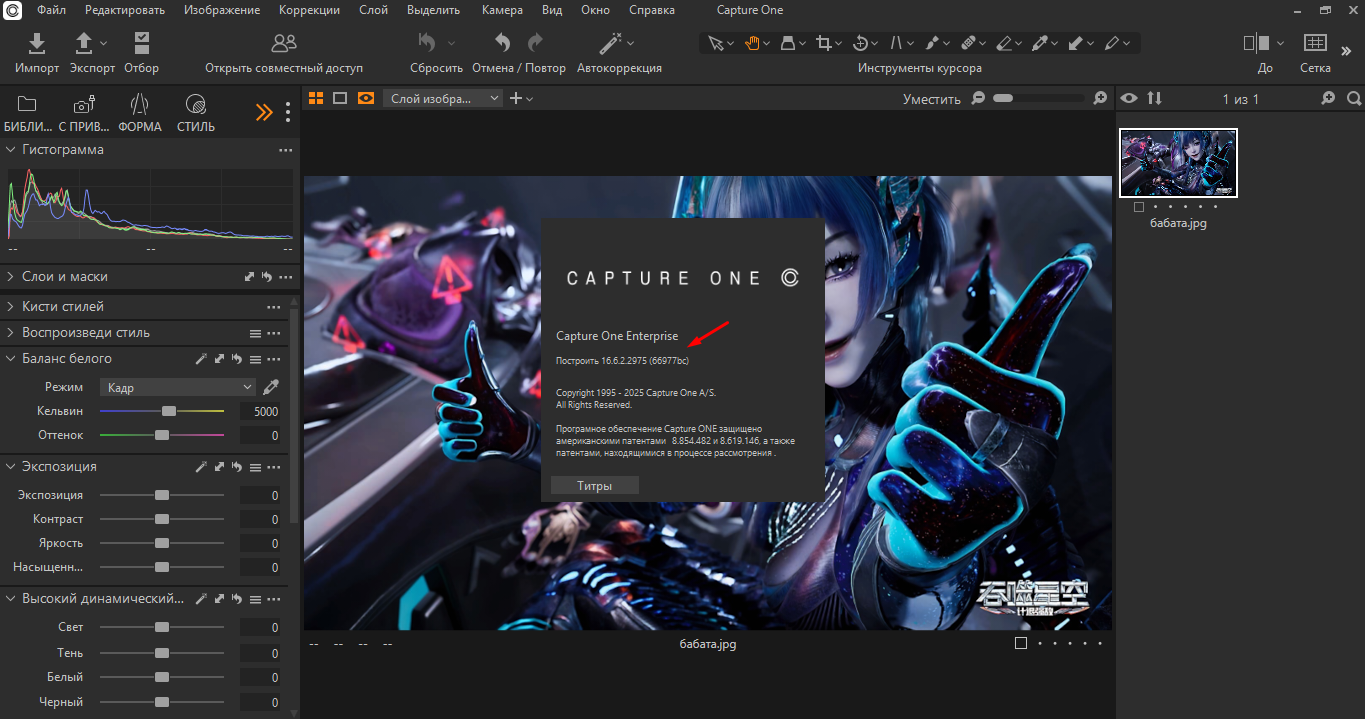This screenshot has height=719, width=1365.
Task: Toggle multi-view viewer mode icon
Action: 316,98
